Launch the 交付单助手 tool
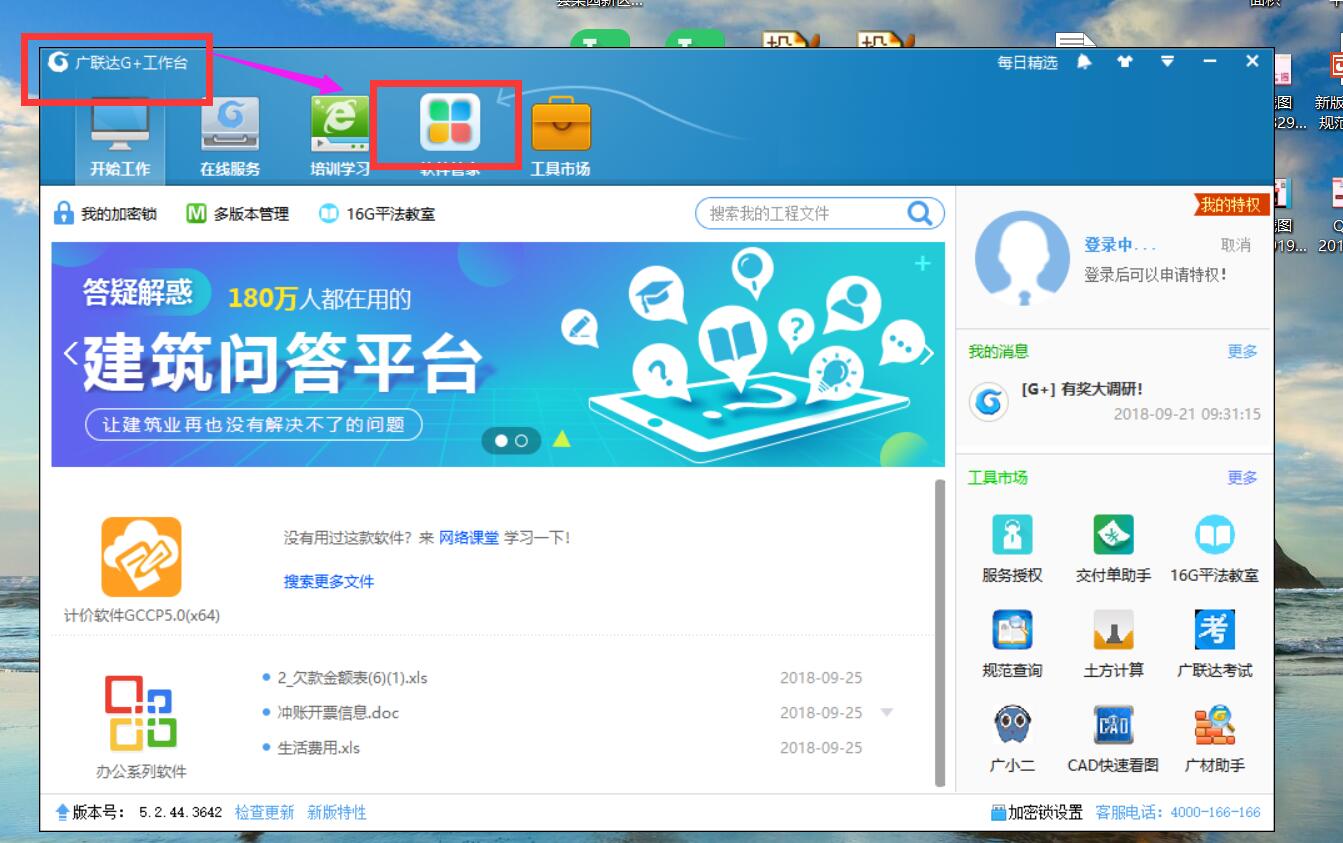The width and height of the screenshot is (1343, 843). (1113, 549)
